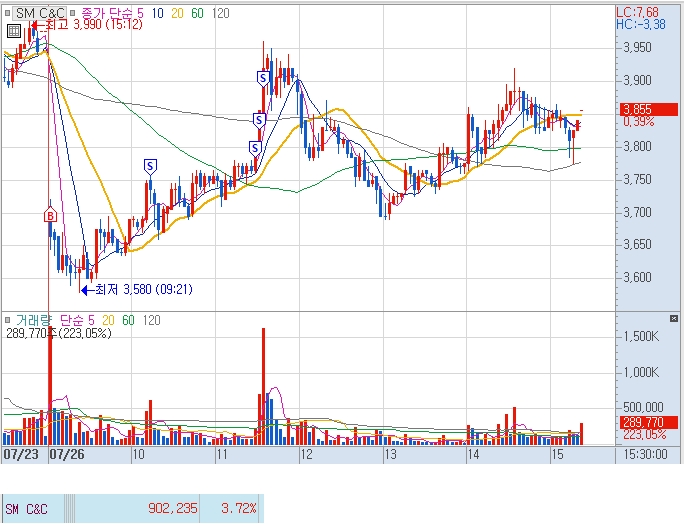Click the price chart's 120 moving average label
Viewport: 684px width, 524px height.
[221, 14]
